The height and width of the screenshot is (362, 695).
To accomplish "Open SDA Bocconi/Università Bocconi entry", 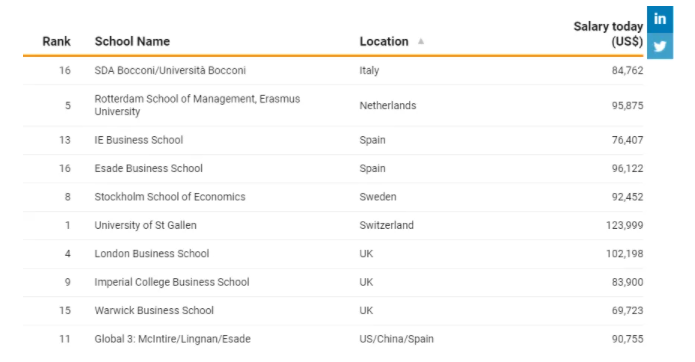I will [170, 70].
